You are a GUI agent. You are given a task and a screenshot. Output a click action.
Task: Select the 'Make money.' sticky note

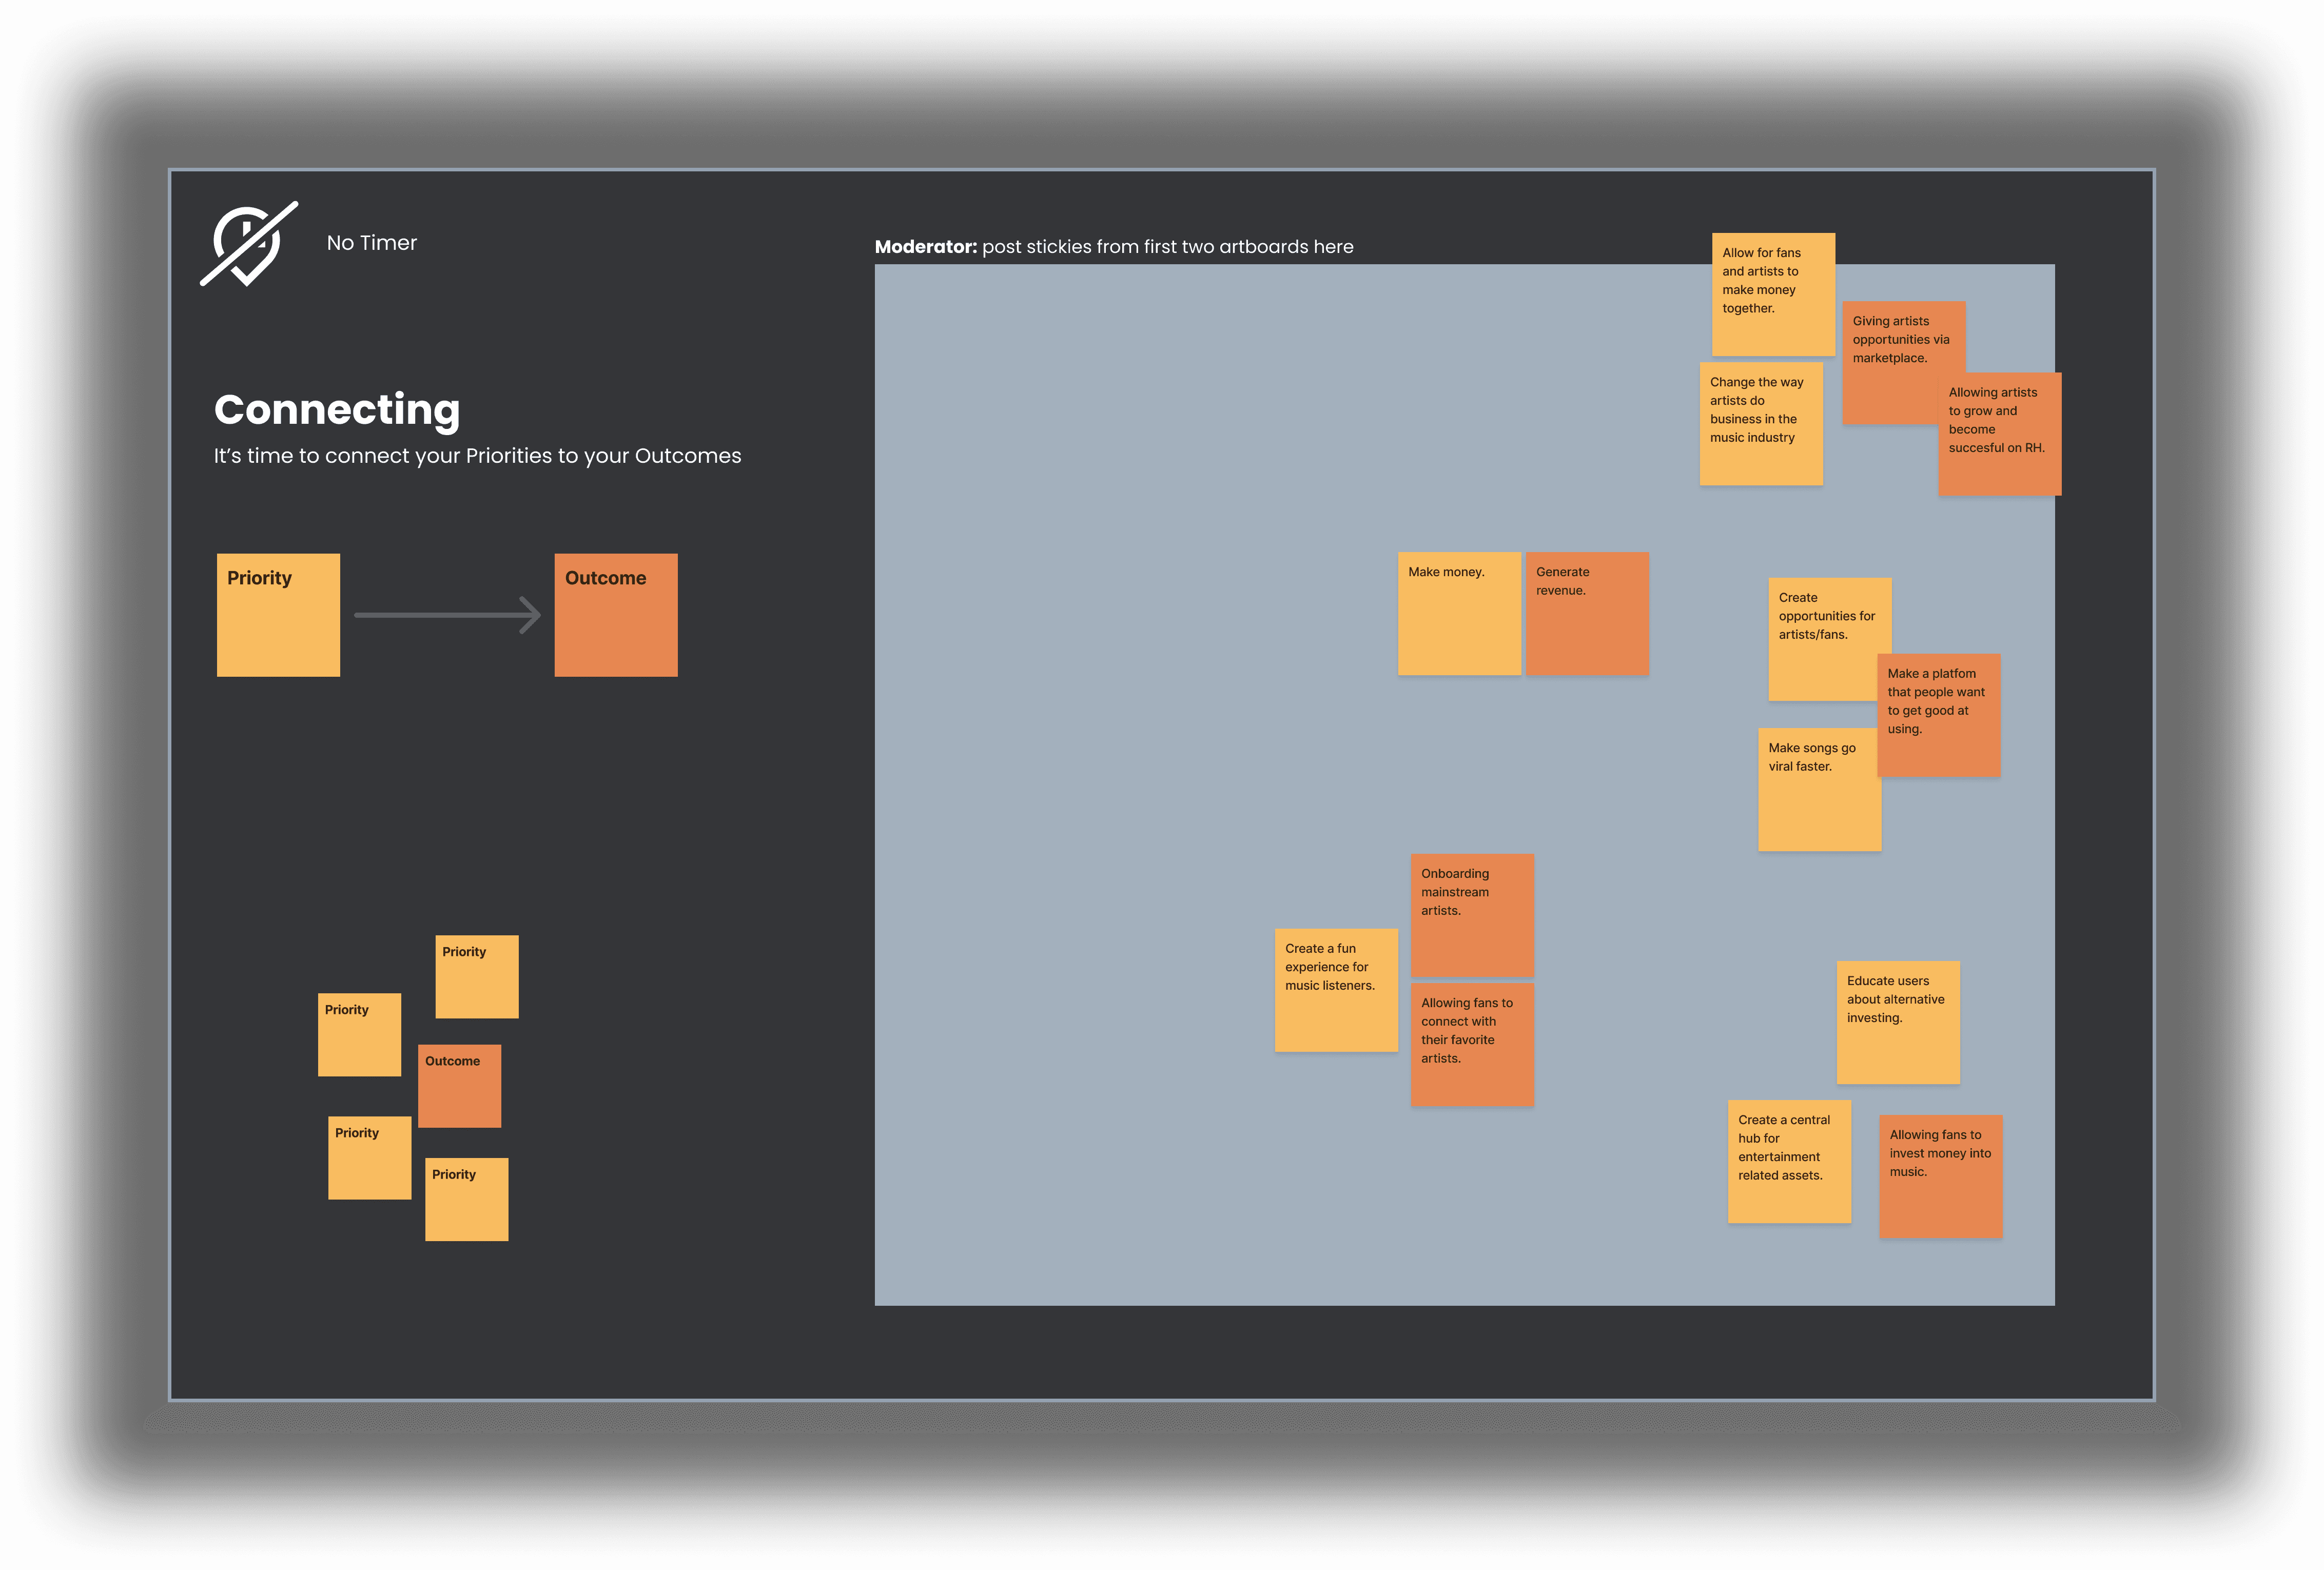point(1458,614)
